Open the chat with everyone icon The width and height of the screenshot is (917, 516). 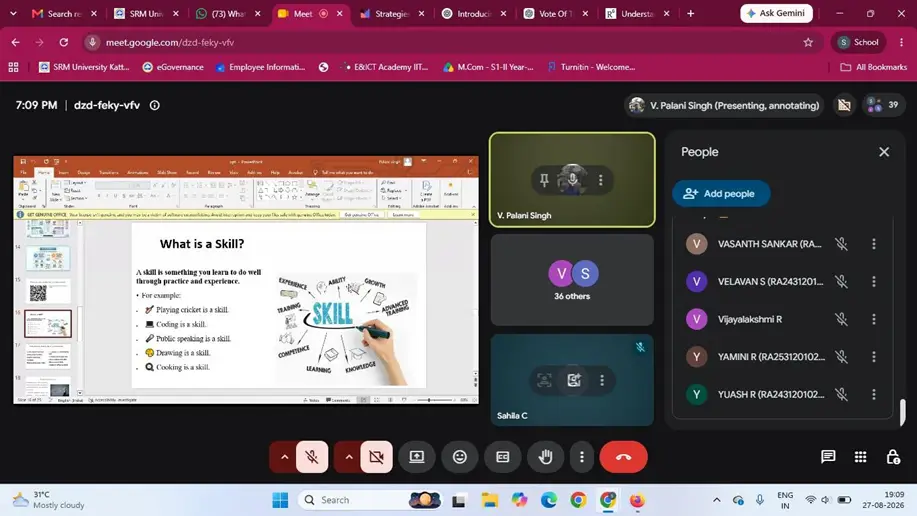[x=828, y=456]
